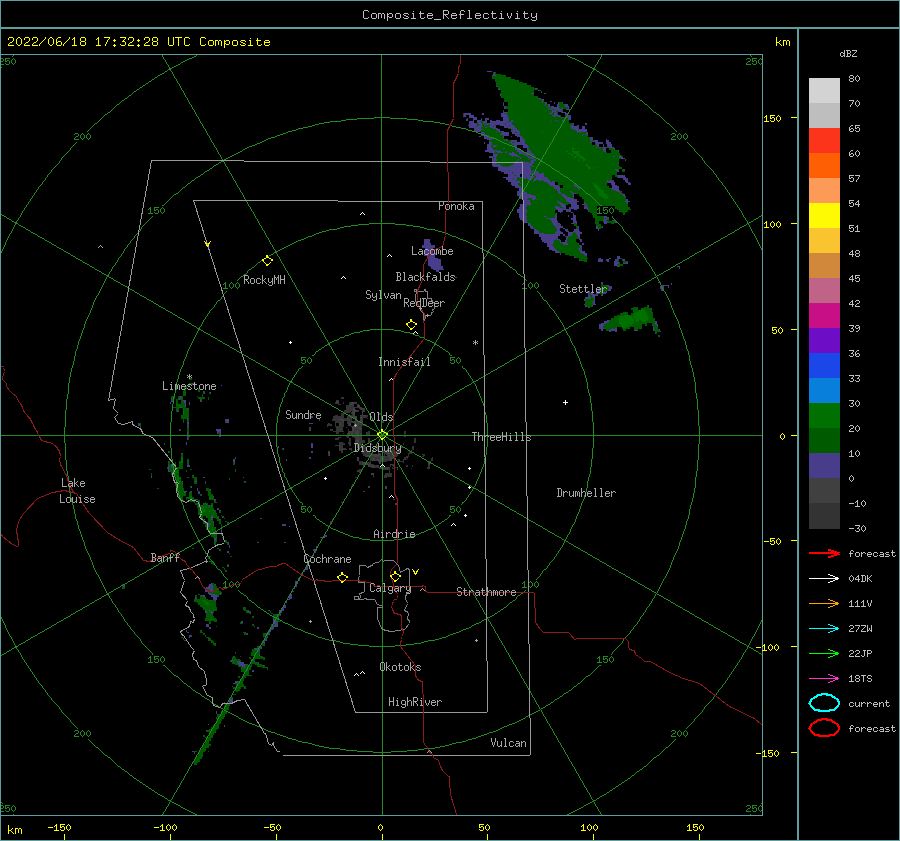This screenshot has height=841, width=900.
Task: Pick the blue swatch between 36 and 33 dBZ
Action: (x=824, y=365)
